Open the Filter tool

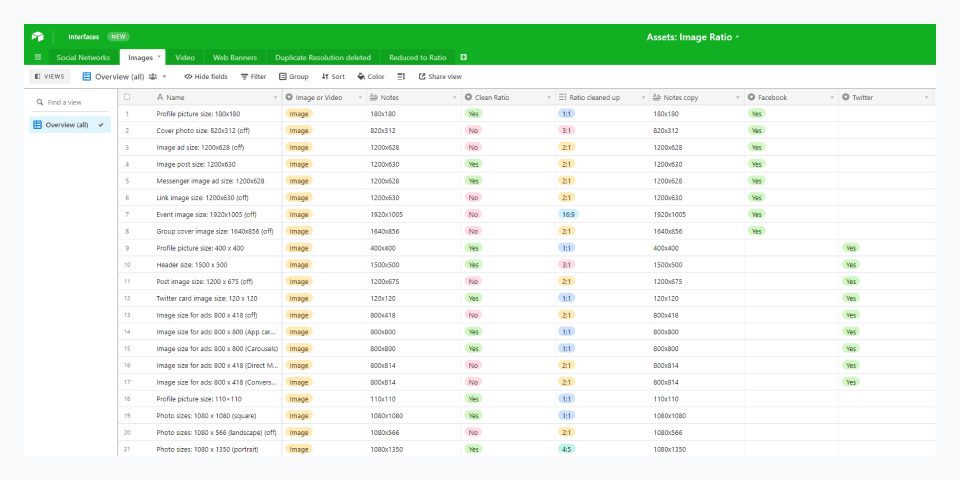click(253, 76)
